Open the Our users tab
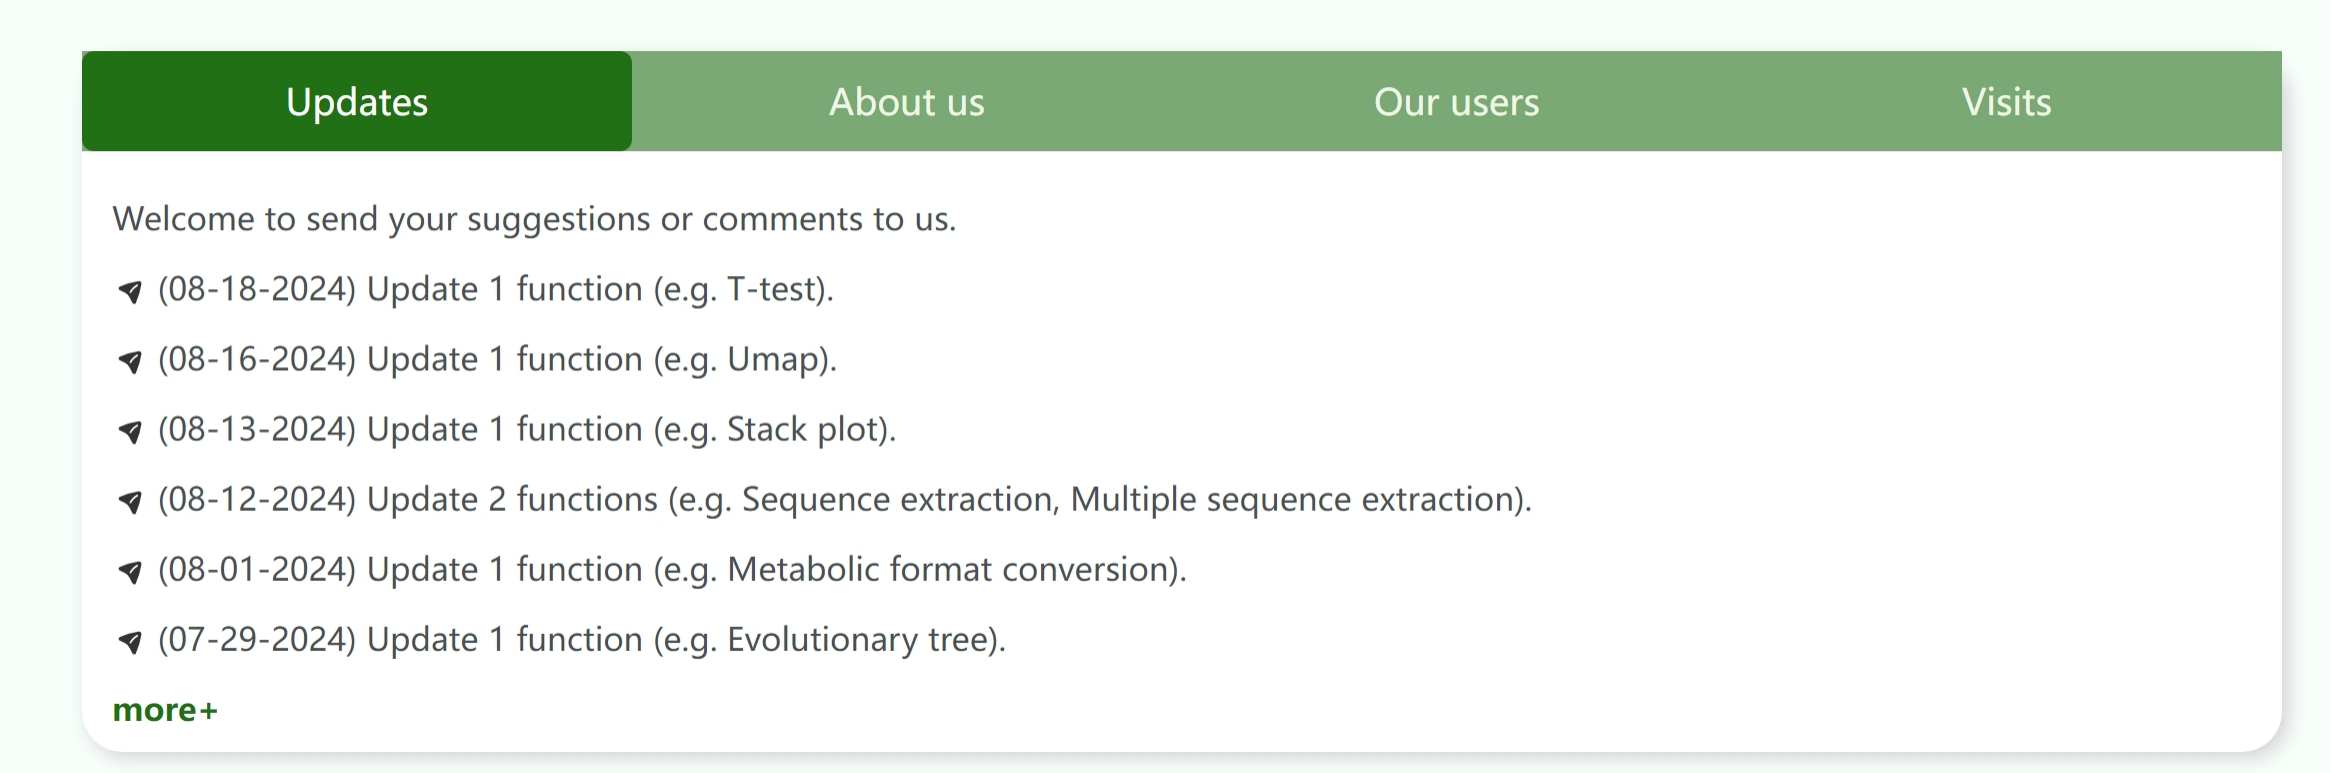The image size is (2332, 773). [x=1457, y=101]
